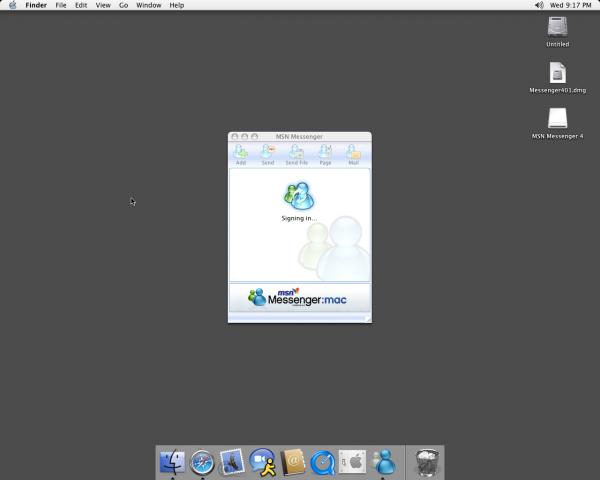Viewport: 600px width, 480px height.
Task: Open System Preferences from the Dock
Action: (352, 462)
